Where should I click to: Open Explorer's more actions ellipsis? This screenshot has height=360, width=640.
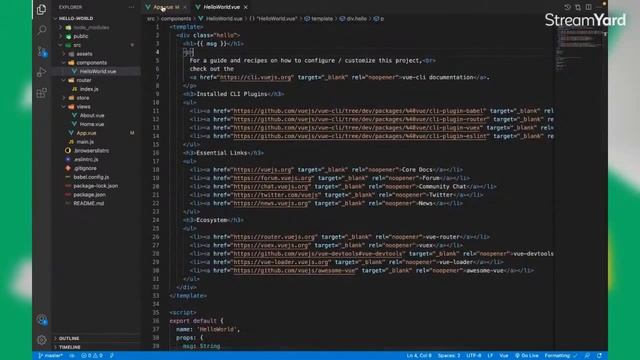131,7
